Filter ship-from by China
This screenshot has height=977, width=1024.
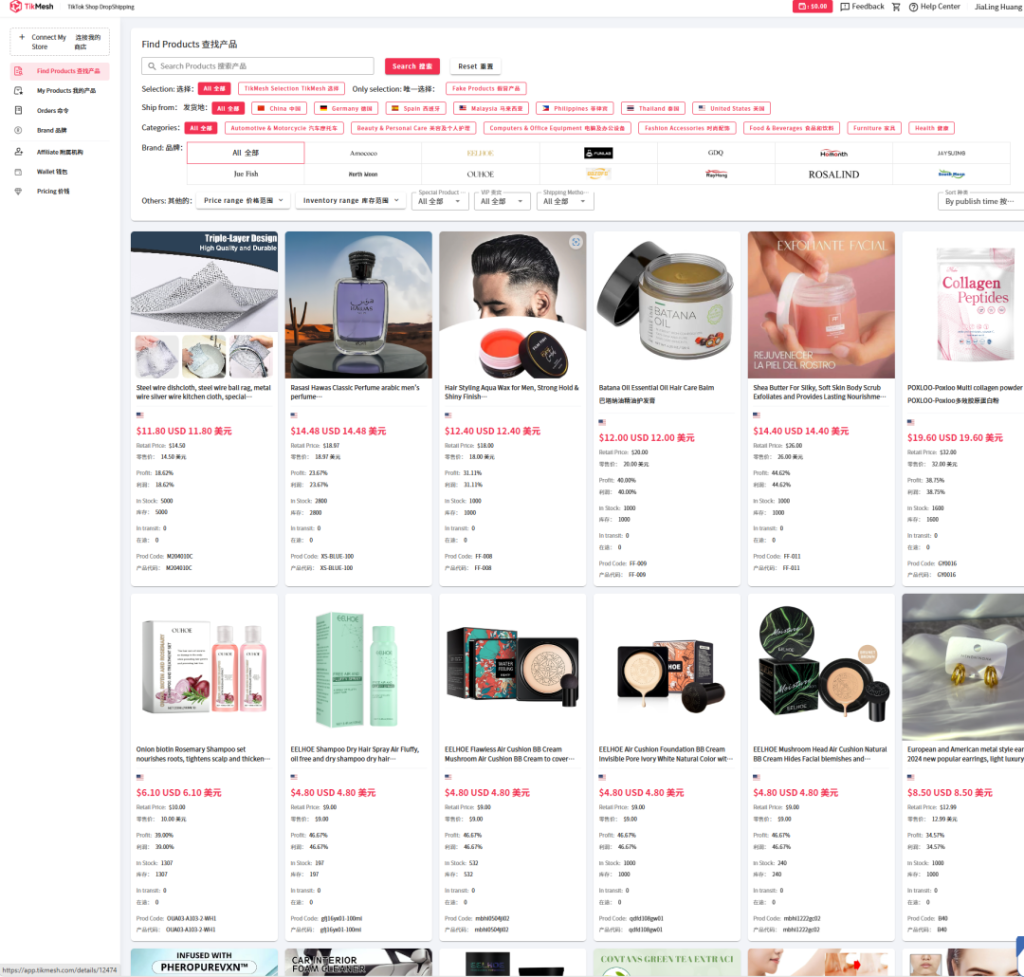pyautogui.click(x=279, y=108)
